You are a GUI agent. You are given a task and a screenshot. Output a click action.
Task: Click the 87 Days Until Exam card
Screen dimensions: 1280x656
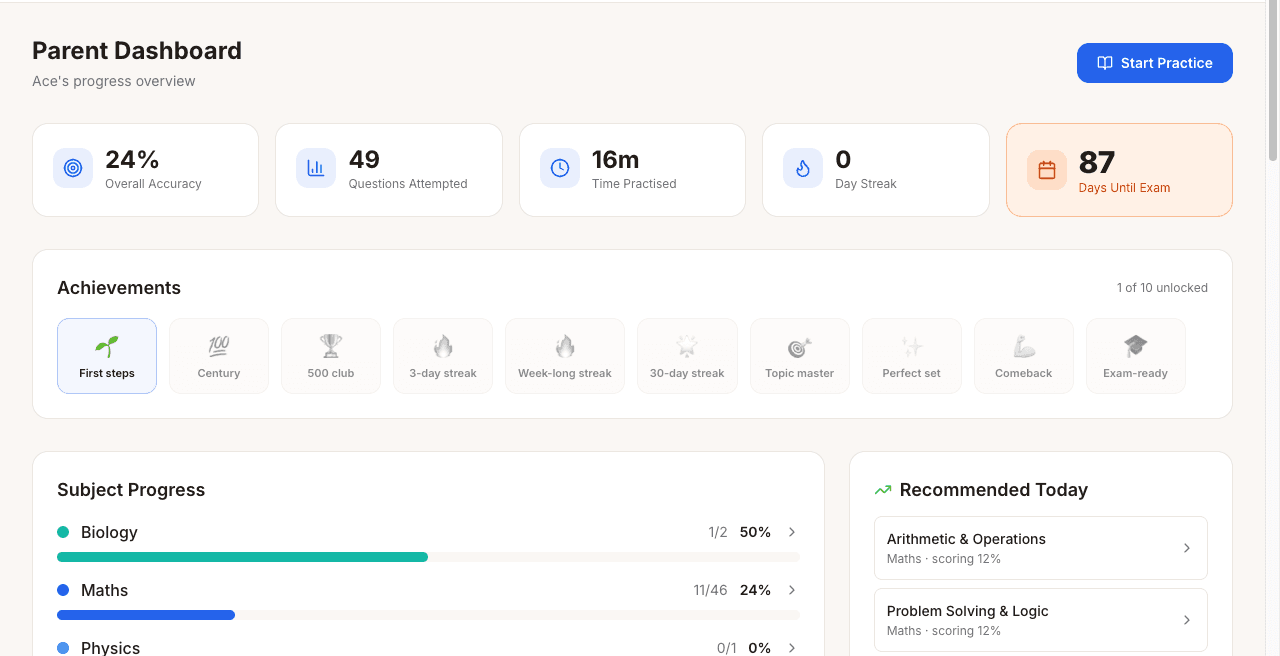coord(1119,170)
